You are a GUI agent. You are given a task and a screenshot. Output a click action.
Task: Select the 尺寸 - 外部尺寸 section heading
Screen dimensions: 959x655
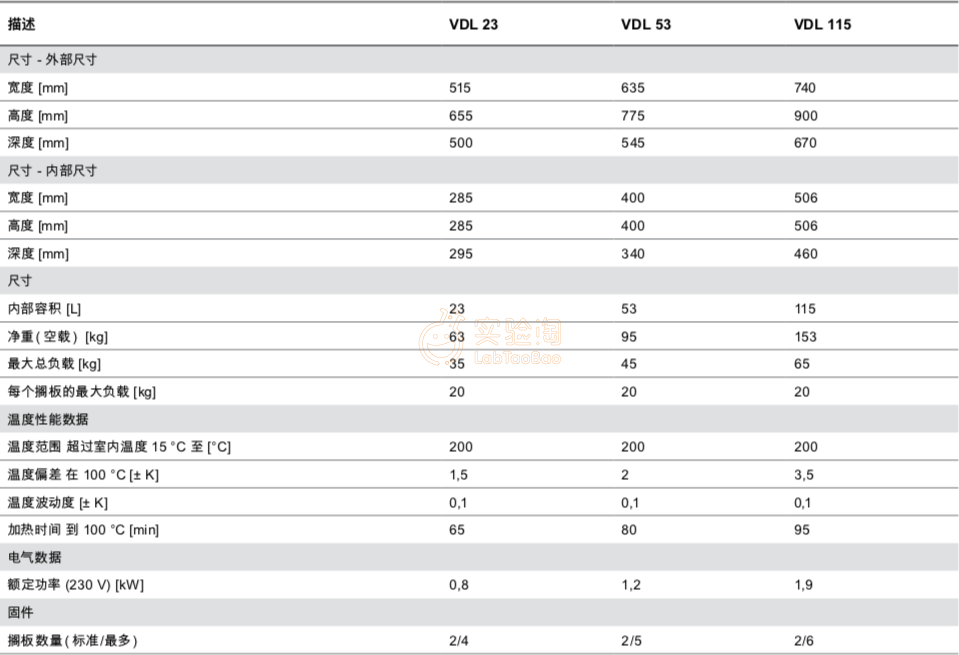52,60
